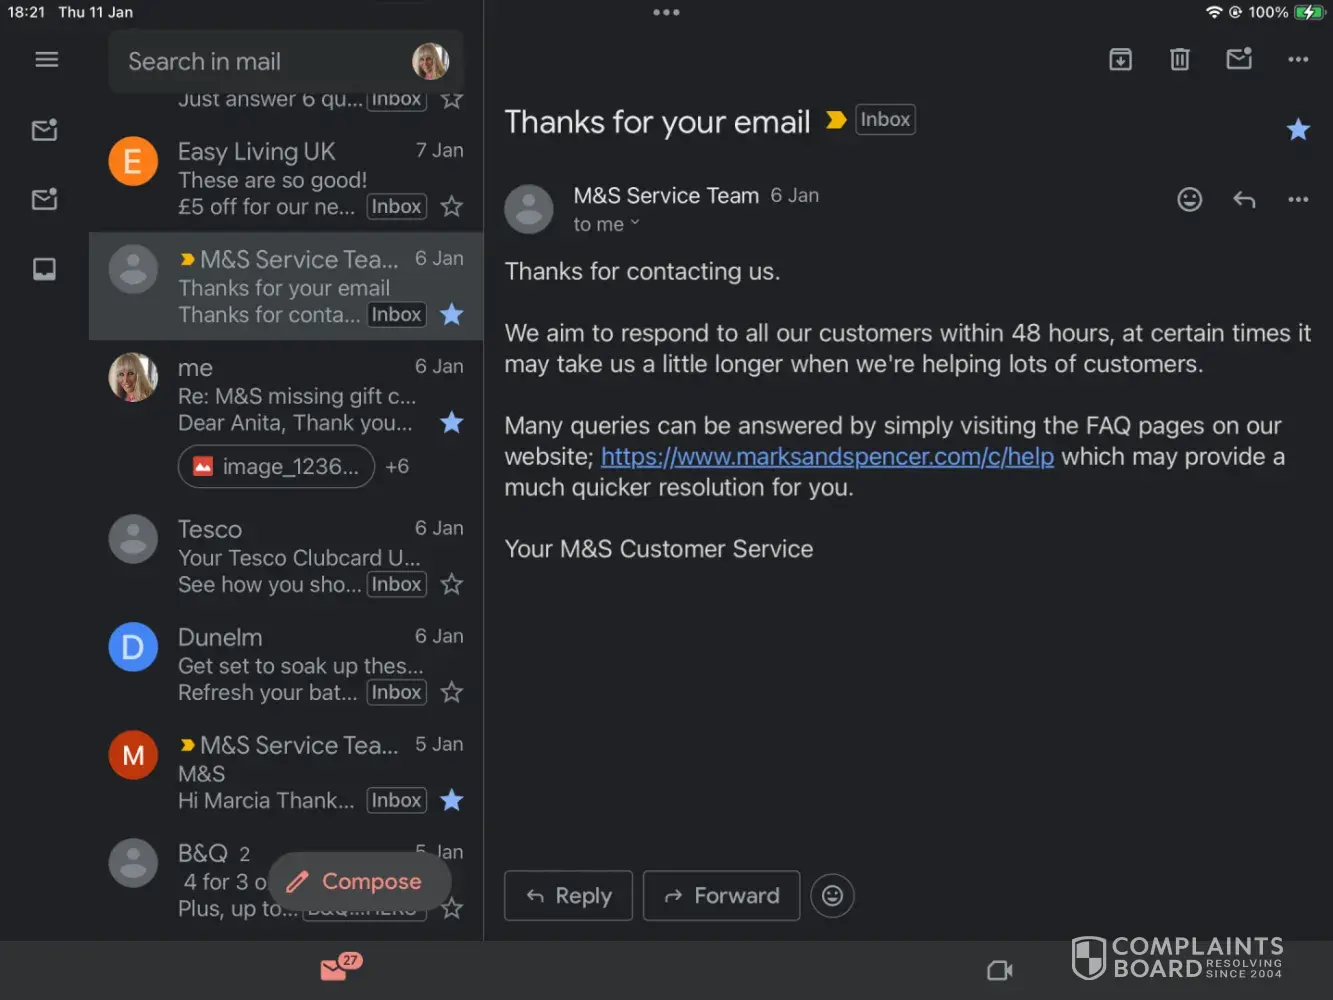Star the Tesco Clubcard email
The width and height of the screenshot is (1333, 1000).
pos(452,585)
